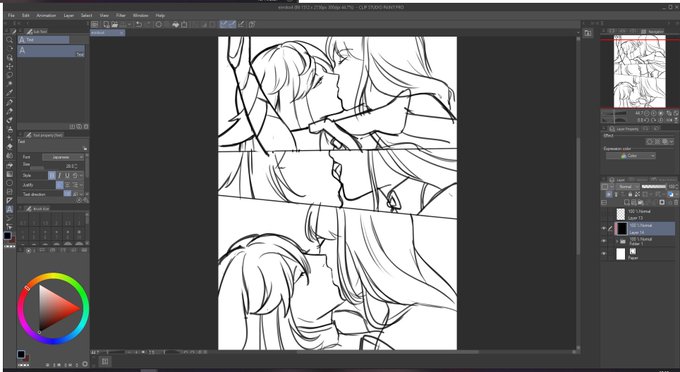Select the Eraser tool
Image resolution: width=680 pixels, height=372 pixels.
tap(10, 147)
